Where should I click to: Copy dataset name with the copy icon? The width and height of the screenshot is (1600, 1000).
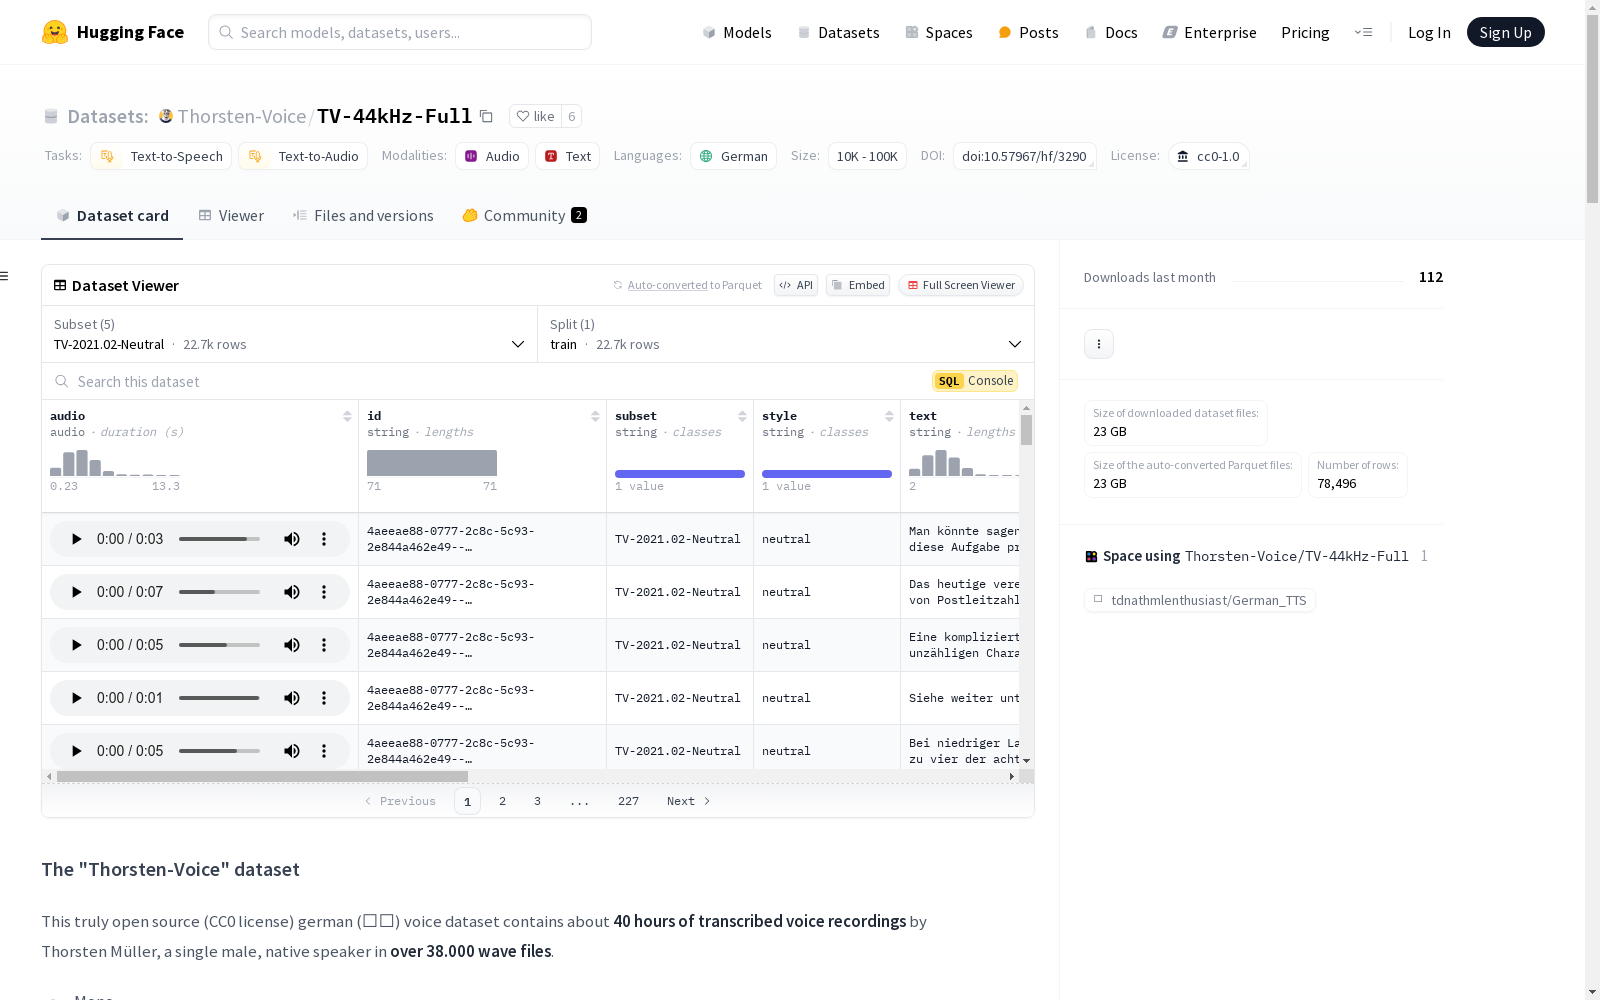coord(486,116)
